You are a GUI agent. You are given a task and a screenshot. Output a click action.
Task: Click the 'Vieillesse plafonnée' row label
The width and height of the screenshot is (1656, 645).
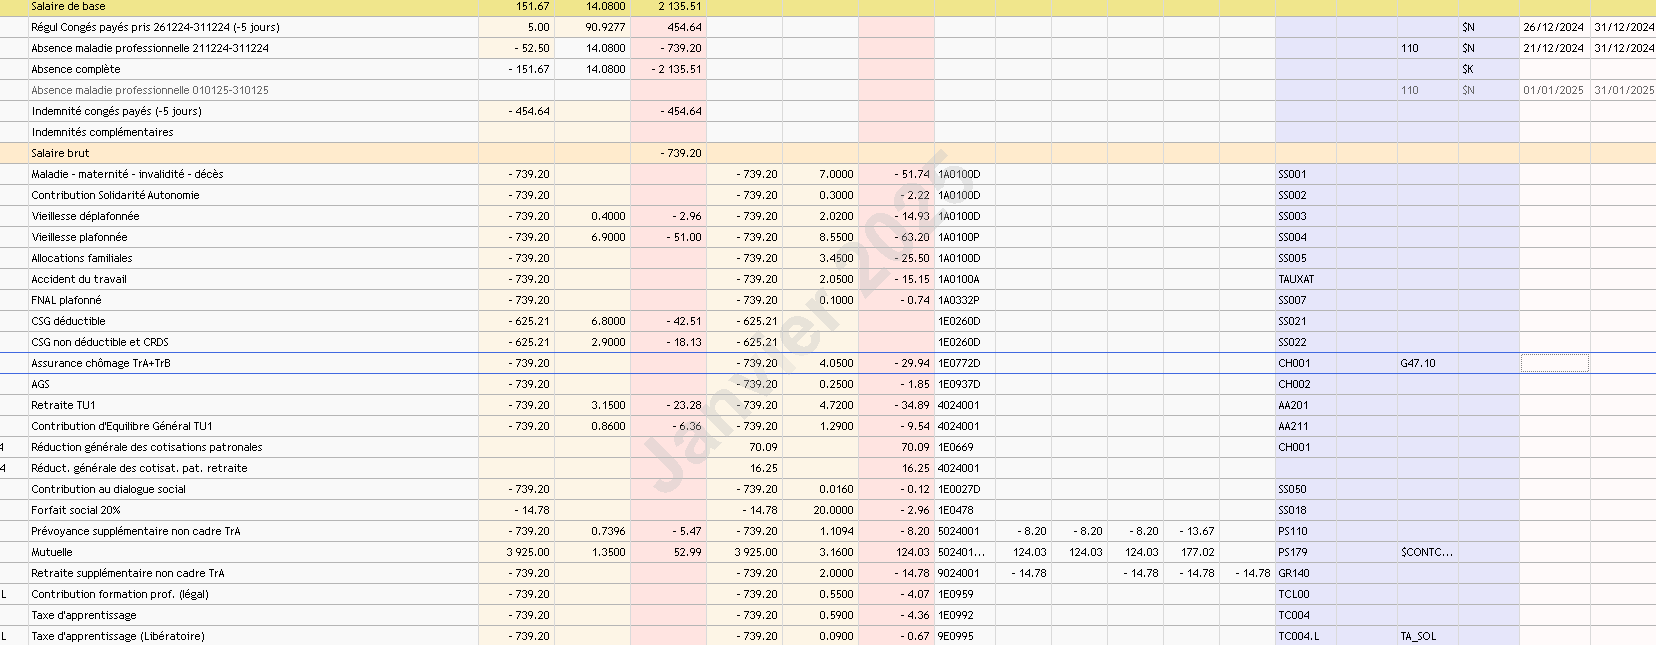79,237
